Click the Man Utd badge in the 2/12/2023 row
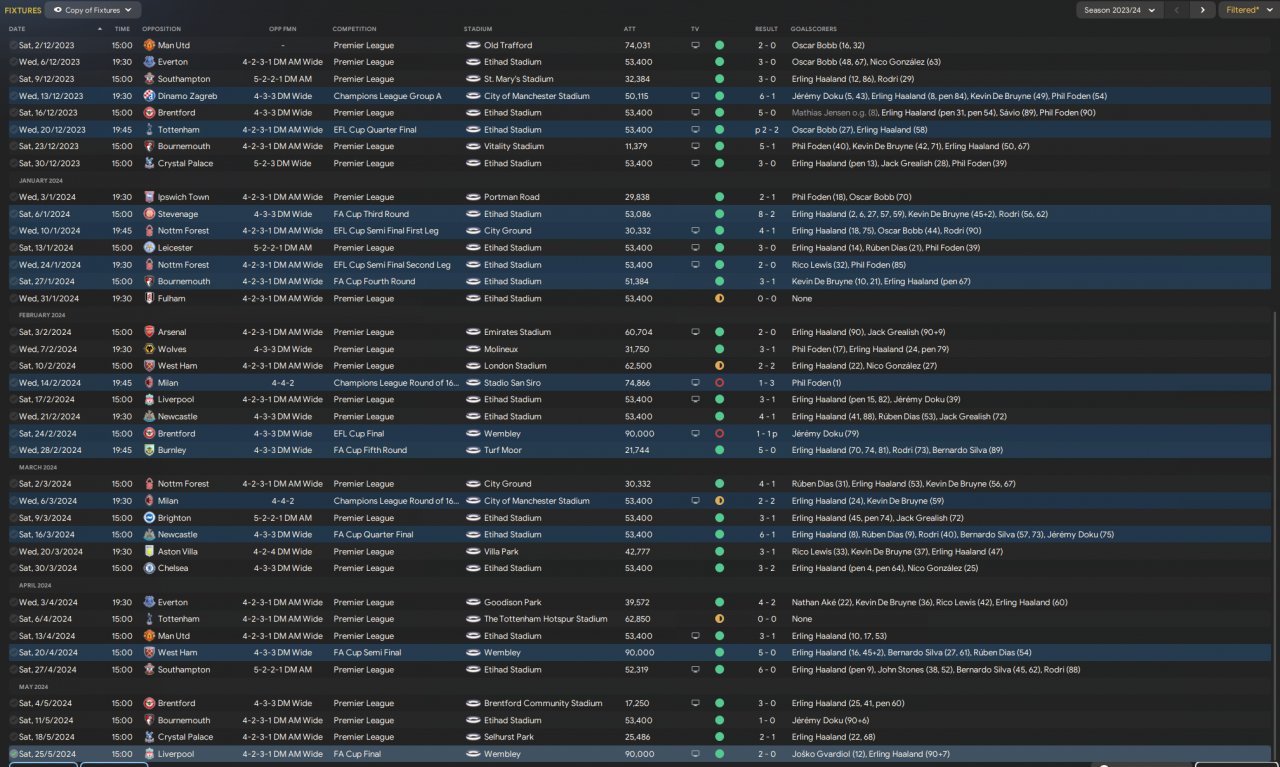Screen dimensions: 1280x767 click(x=148, y=45)
